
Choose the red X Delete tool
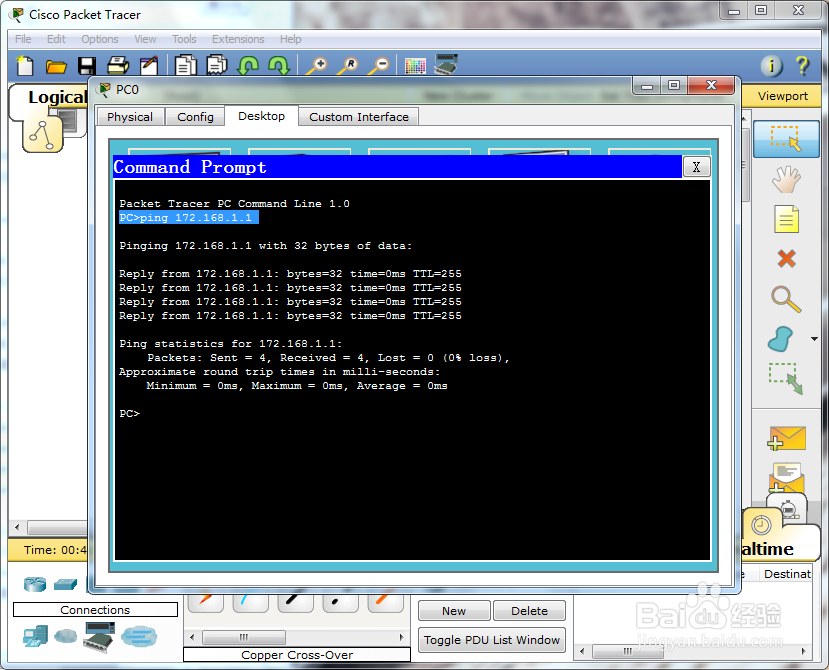coord(787,259)
